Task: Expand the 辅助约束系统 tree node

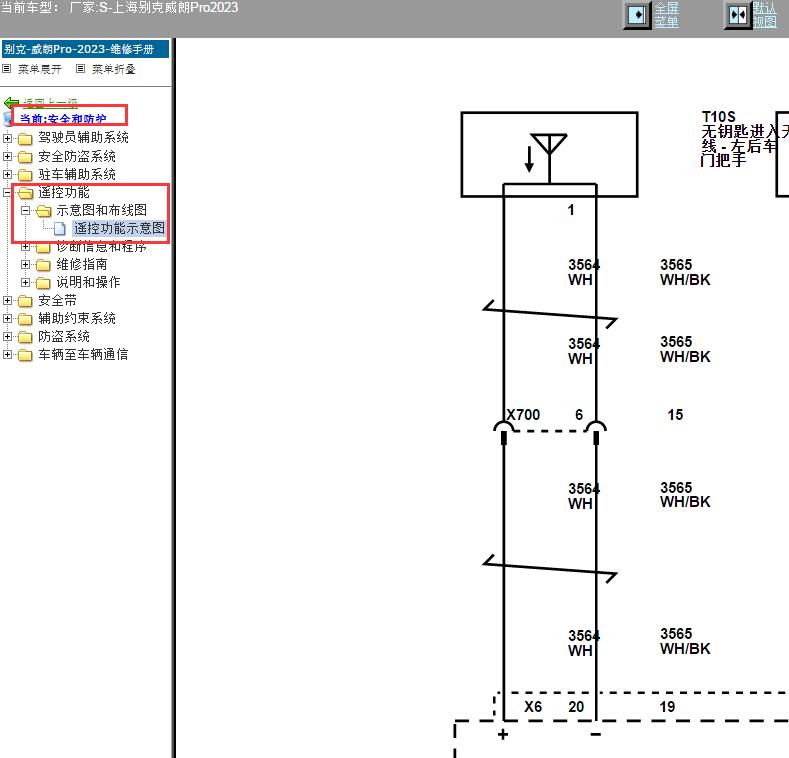Action: tap(7, 318)
